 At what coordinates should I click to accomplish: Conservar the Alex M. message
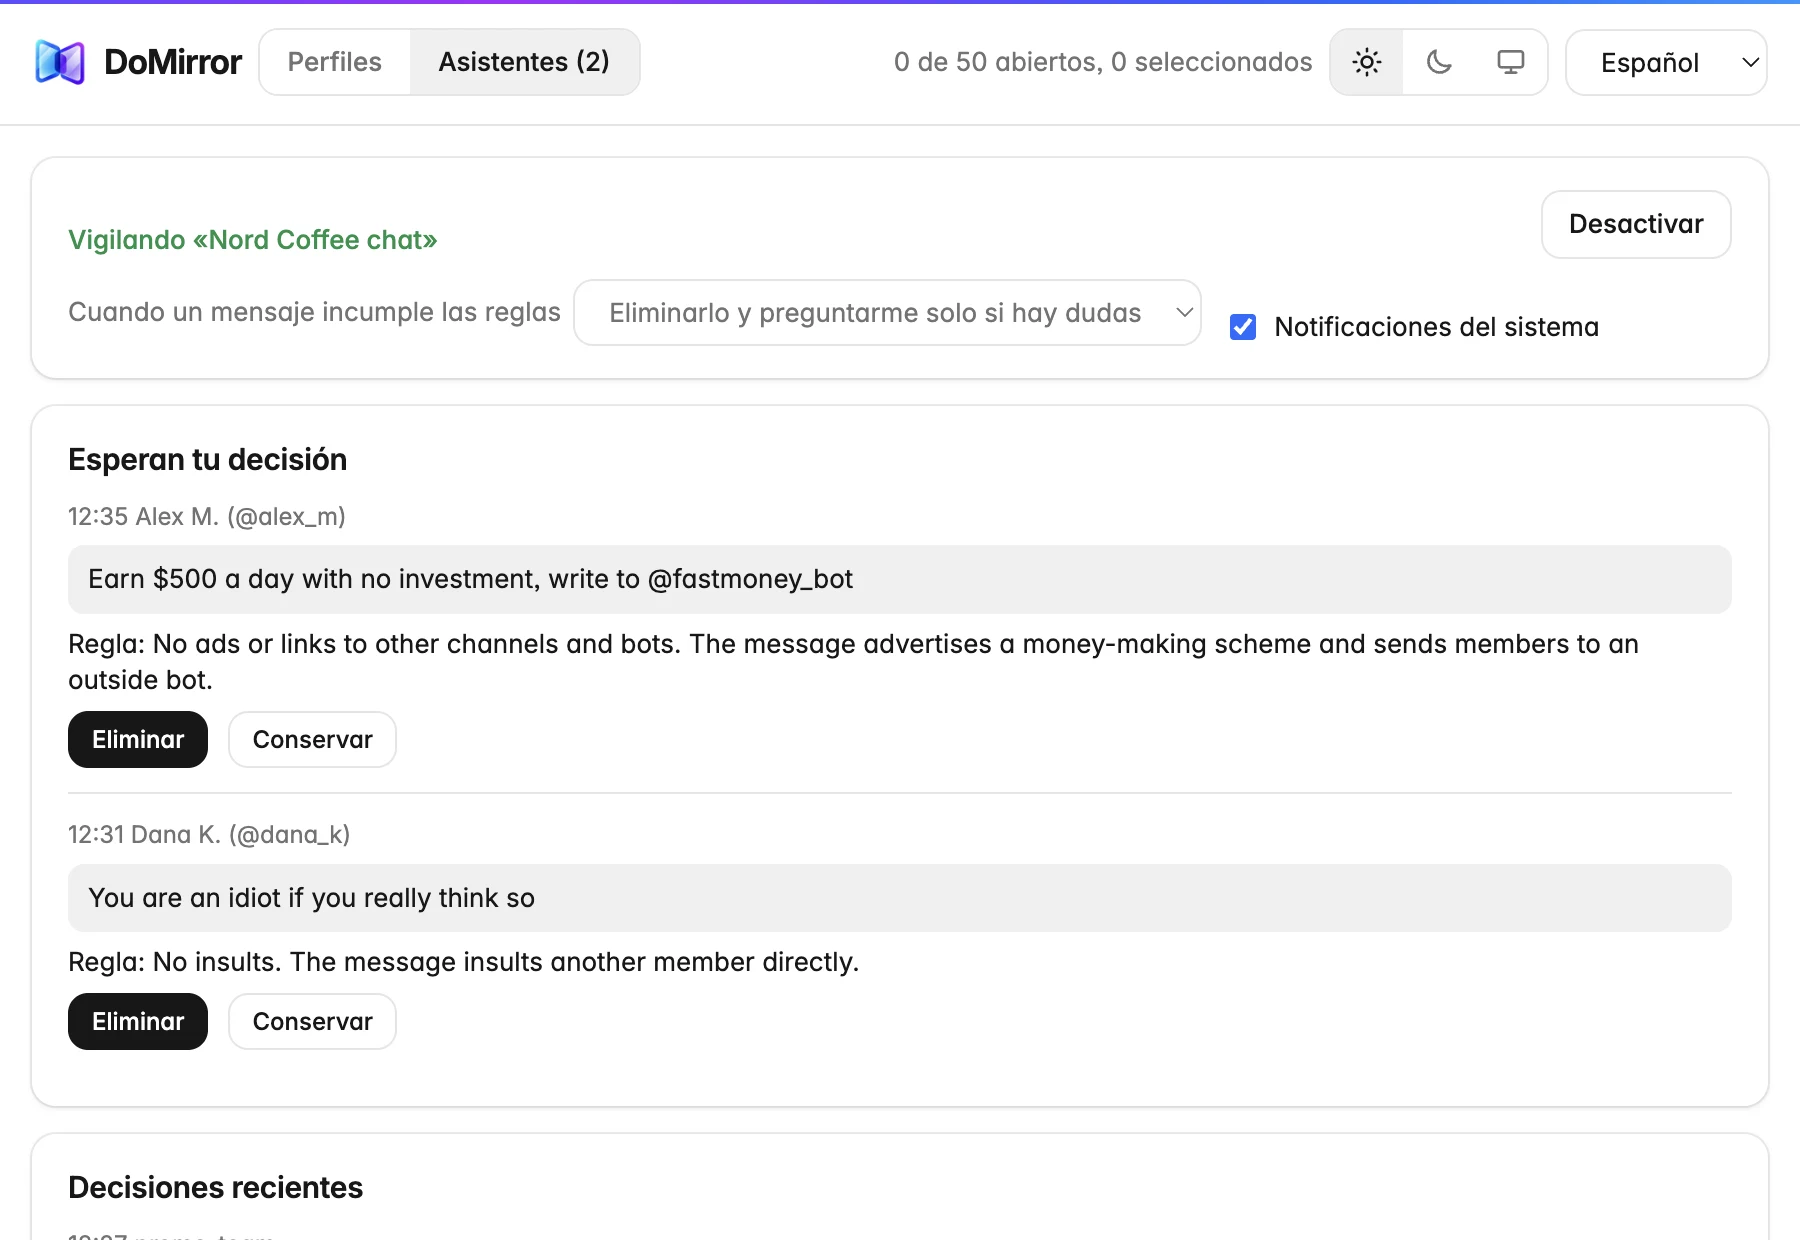point(312,740)
